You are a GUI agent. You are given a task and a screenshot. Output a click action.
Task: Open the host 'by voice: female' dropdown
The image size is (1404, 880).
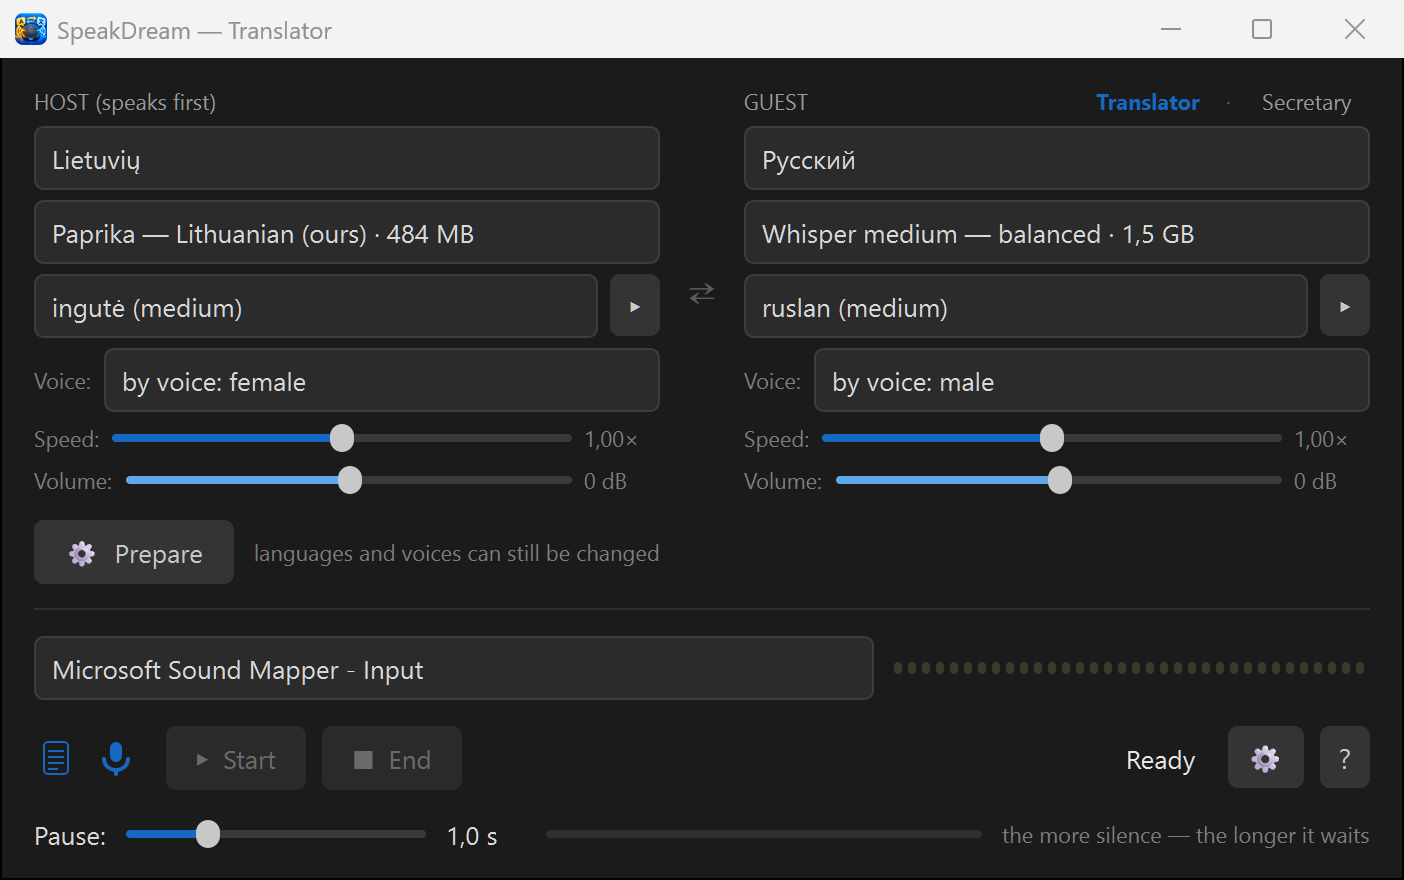coord(382,380)
